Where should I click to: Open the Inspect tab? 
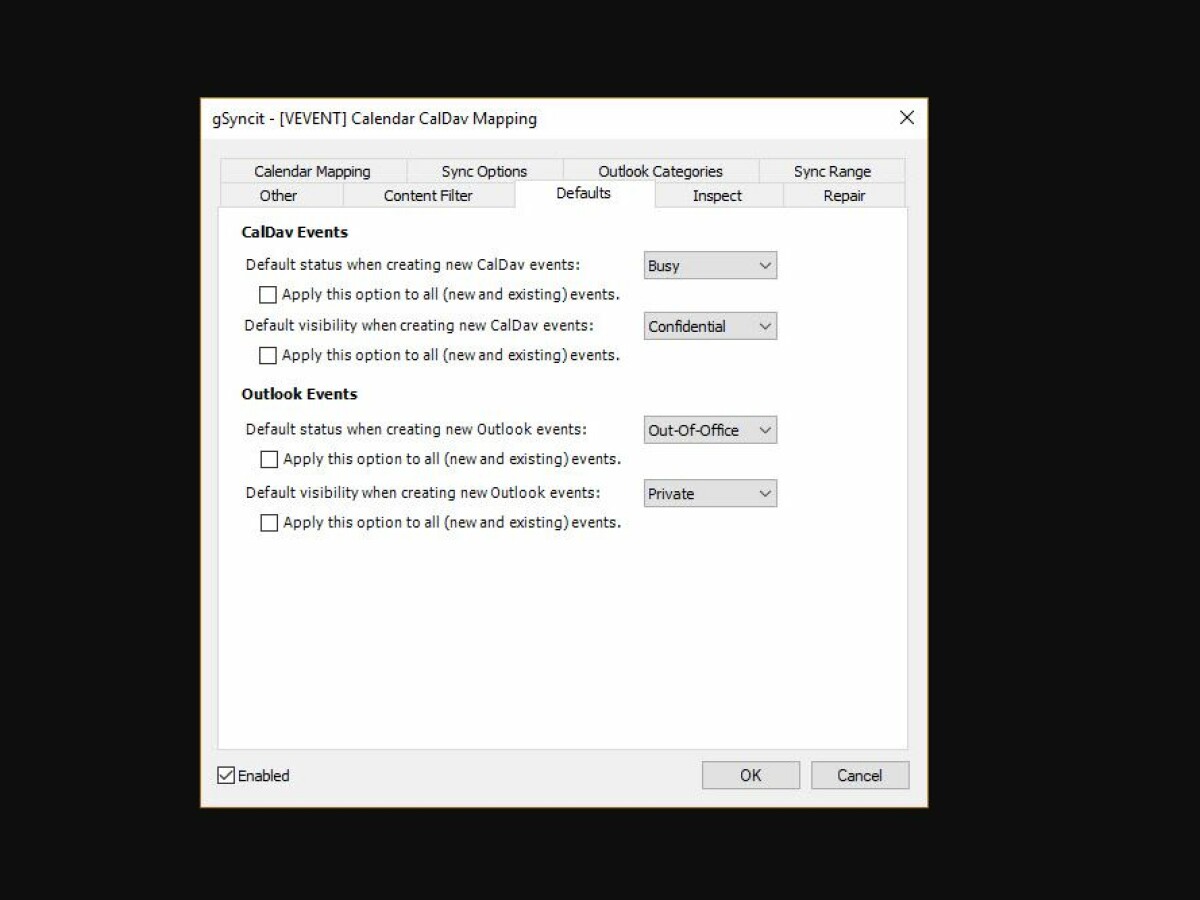718,195
